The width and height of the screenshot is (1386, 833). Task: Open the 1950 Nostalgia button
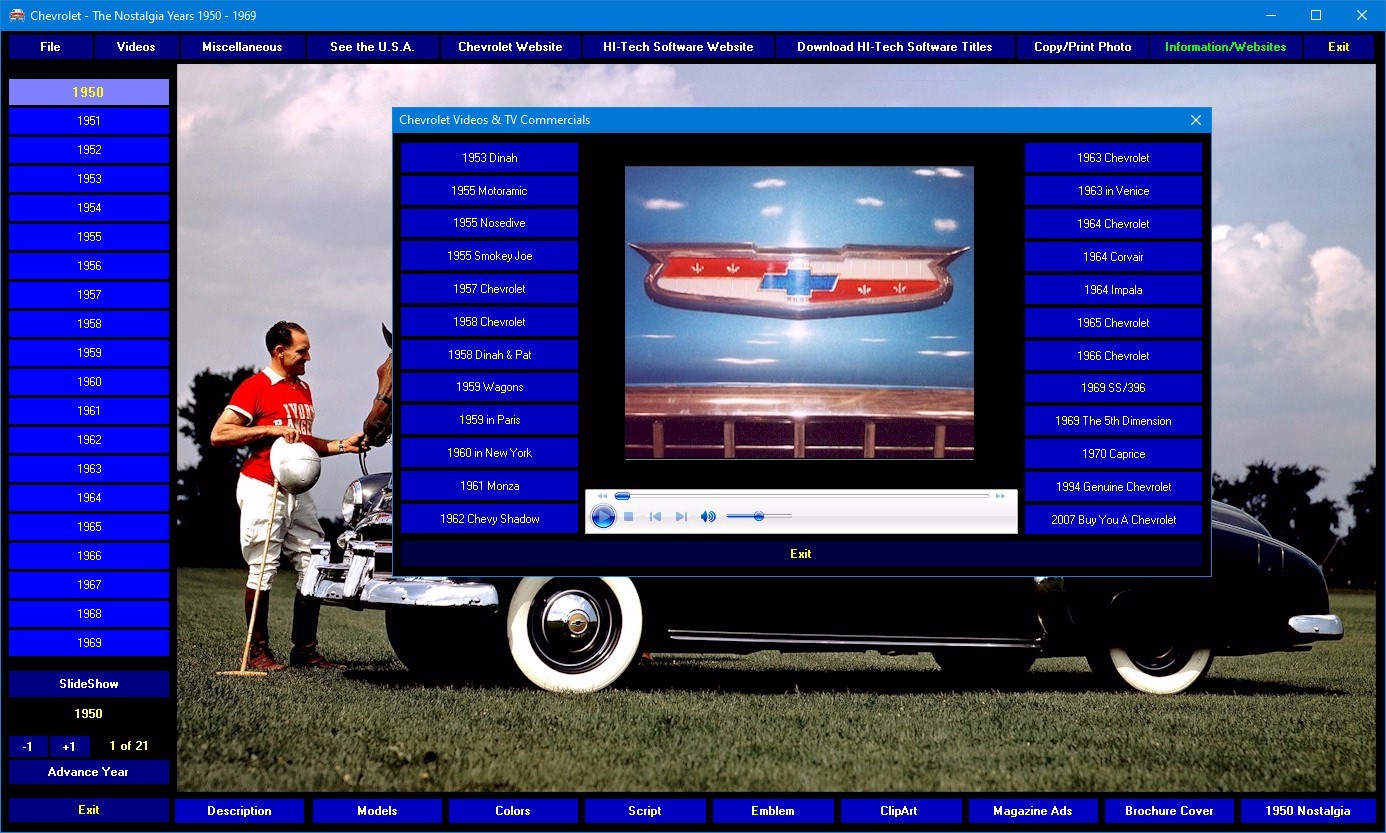tap(1307, 811)
